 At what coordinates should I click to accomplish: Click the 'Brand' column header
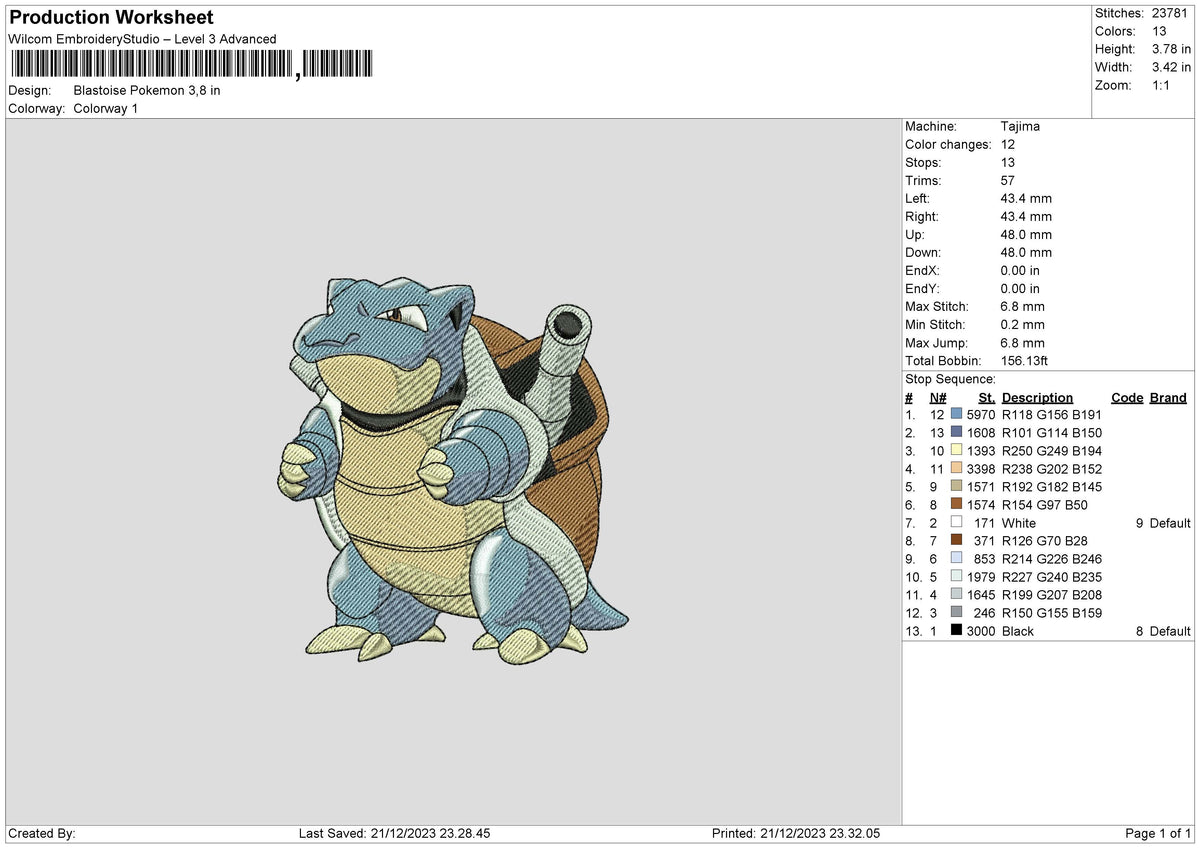coord(1168,397)
